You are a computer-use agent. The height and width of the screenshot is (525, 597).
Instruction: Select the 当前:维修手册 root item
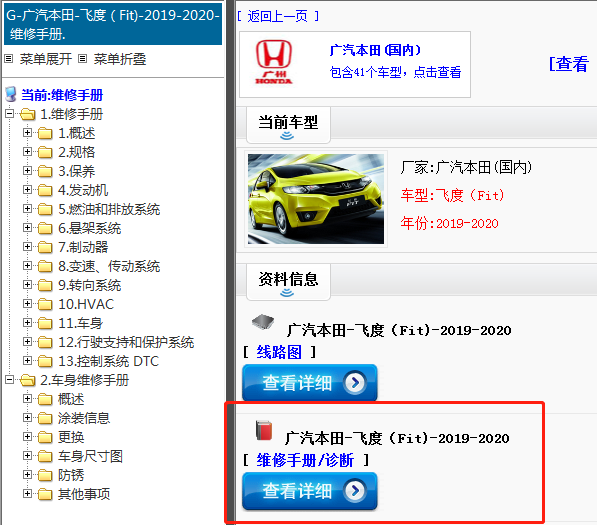pyautogui.click(x=62, y=95)
